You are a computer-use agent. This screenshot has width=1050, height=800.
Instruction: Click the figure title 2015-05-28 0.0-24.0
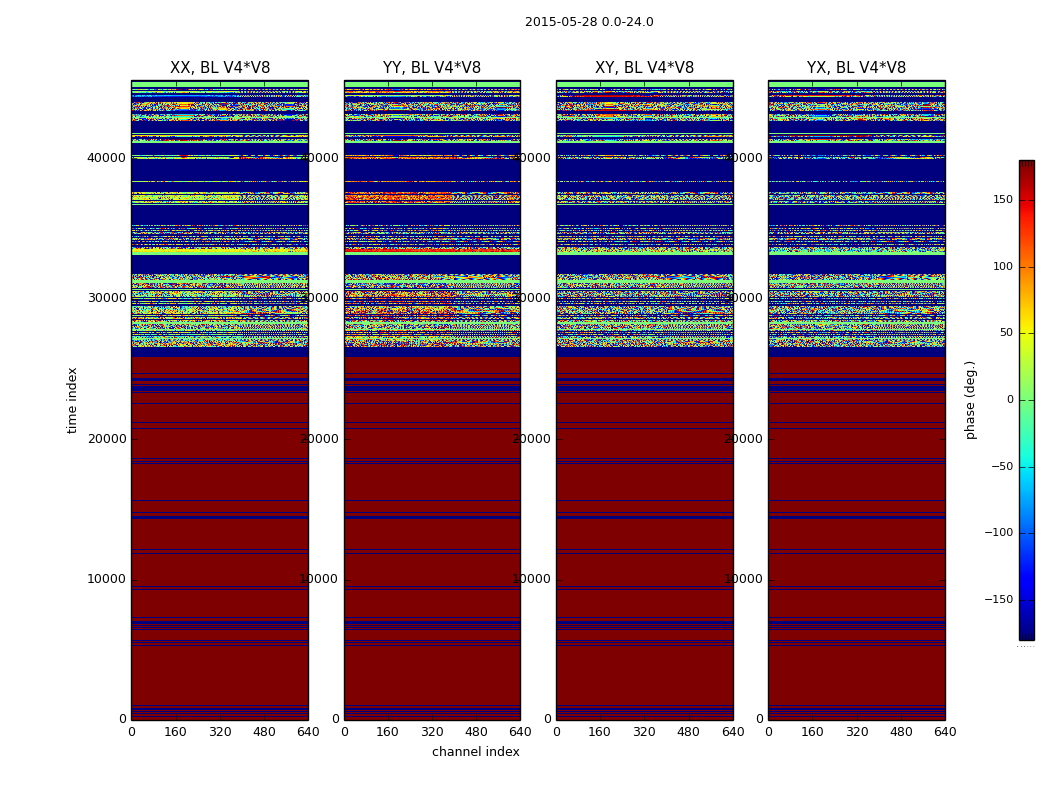pyautogui.click(x=589, y=22)
